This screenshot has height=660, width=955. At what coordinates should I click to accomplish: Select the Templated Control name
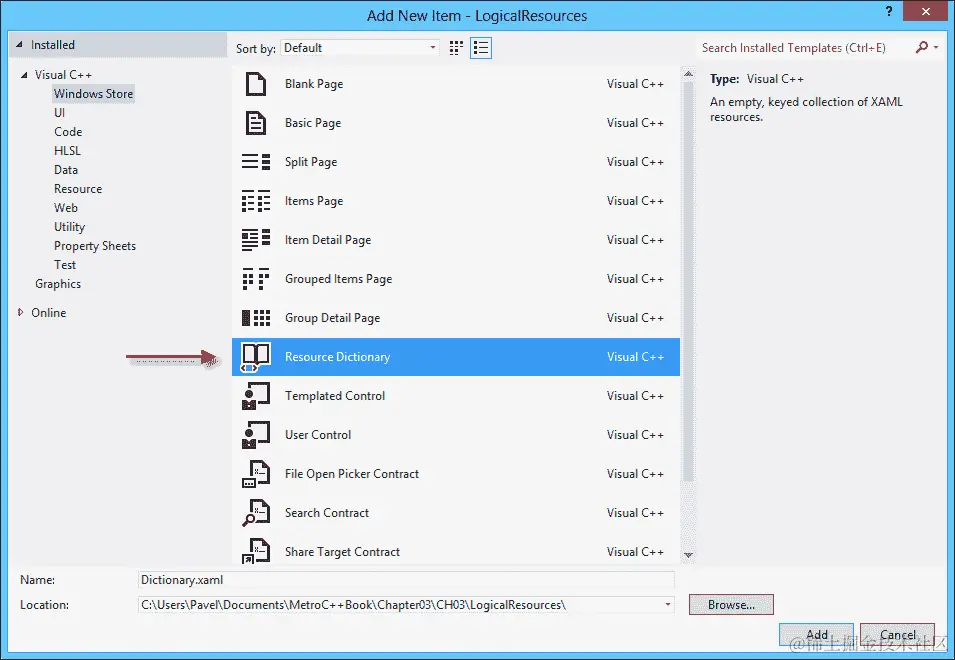point(335,396)
